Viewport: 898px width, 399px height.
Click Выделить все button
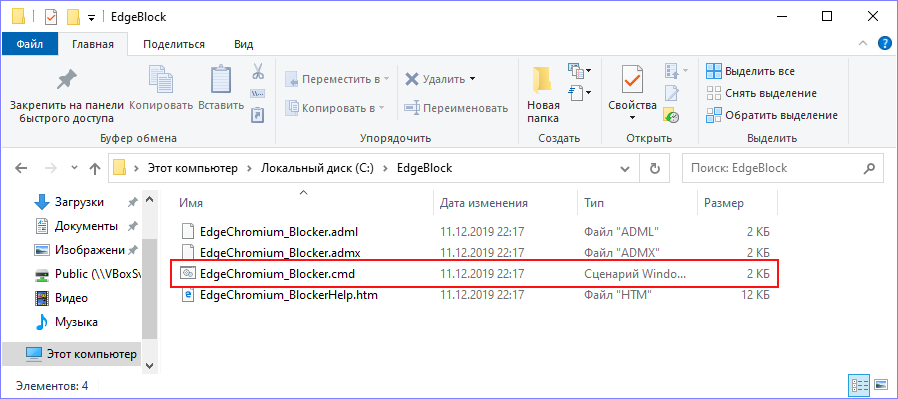tap(750, 71)
